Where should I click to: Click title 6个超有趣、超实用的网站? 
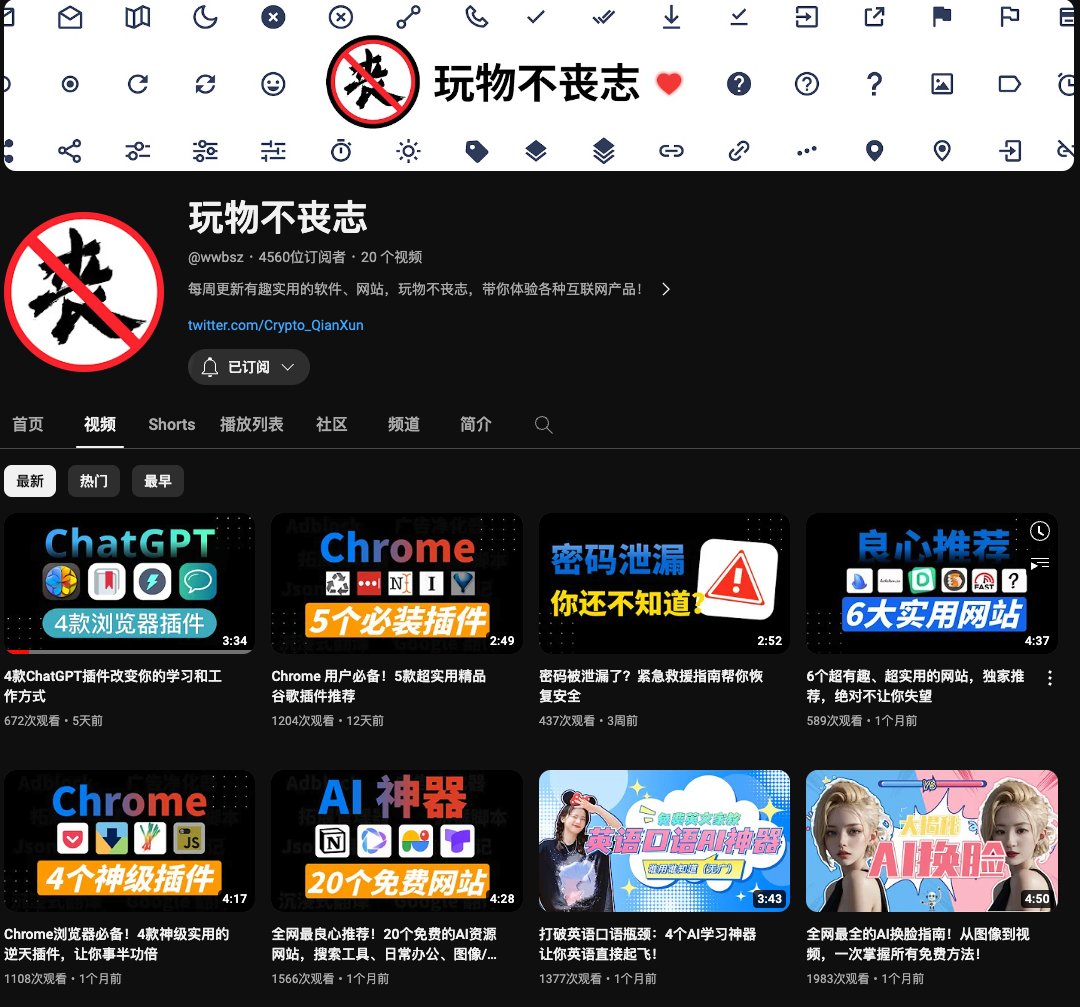coord(915,686)
